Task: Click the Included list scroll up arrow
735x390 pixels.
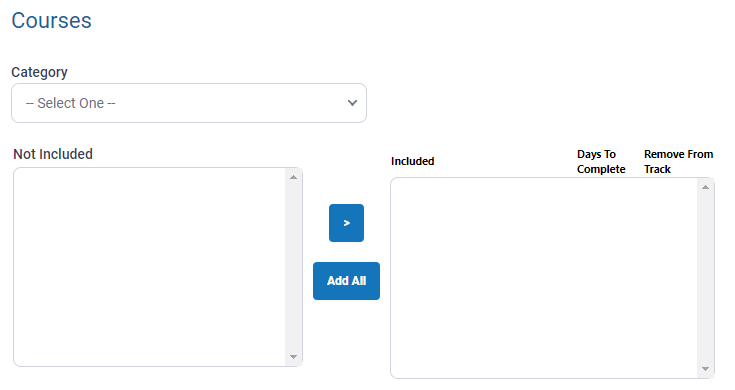Action: 705,188
